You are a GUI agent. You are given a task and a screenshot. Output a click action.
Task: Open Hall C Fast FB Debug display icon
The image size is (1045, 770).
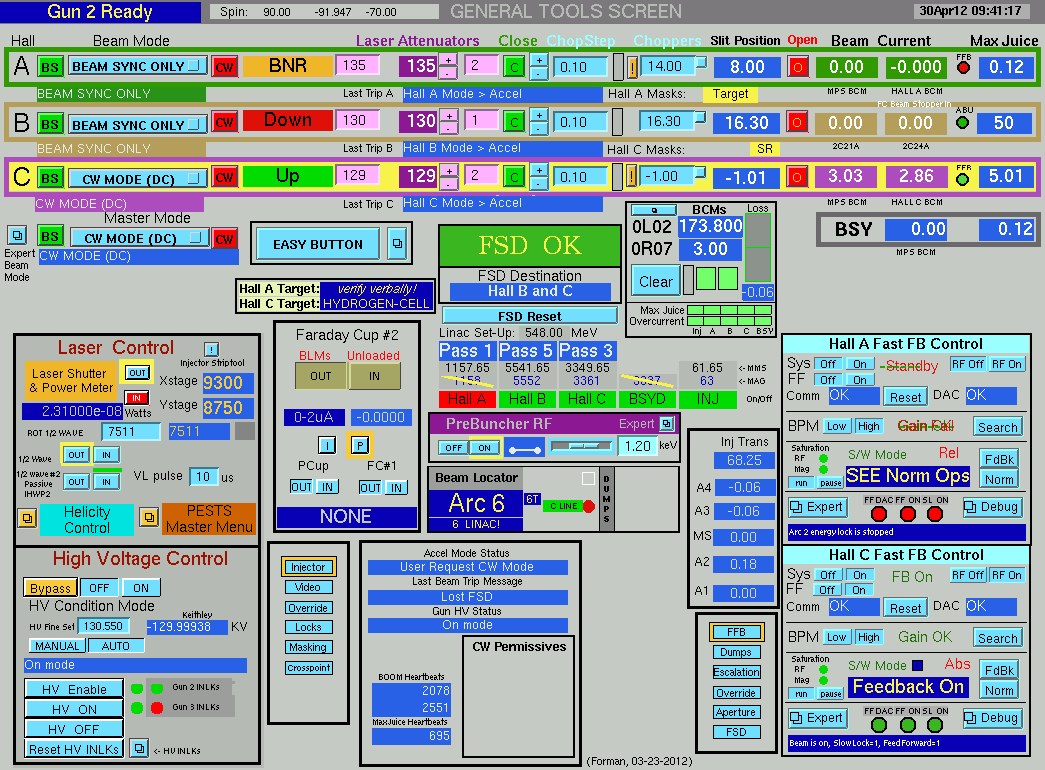tap(992, 718)
